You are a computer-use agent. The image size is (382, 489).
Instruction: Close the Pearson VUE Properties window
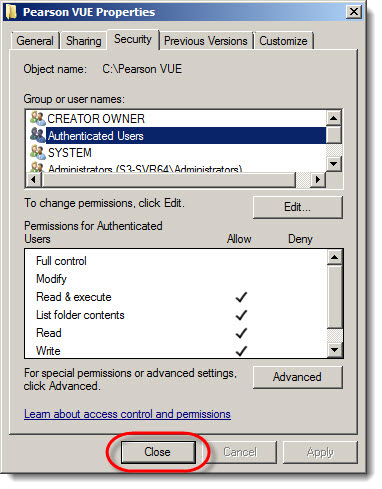coord(353,12)
